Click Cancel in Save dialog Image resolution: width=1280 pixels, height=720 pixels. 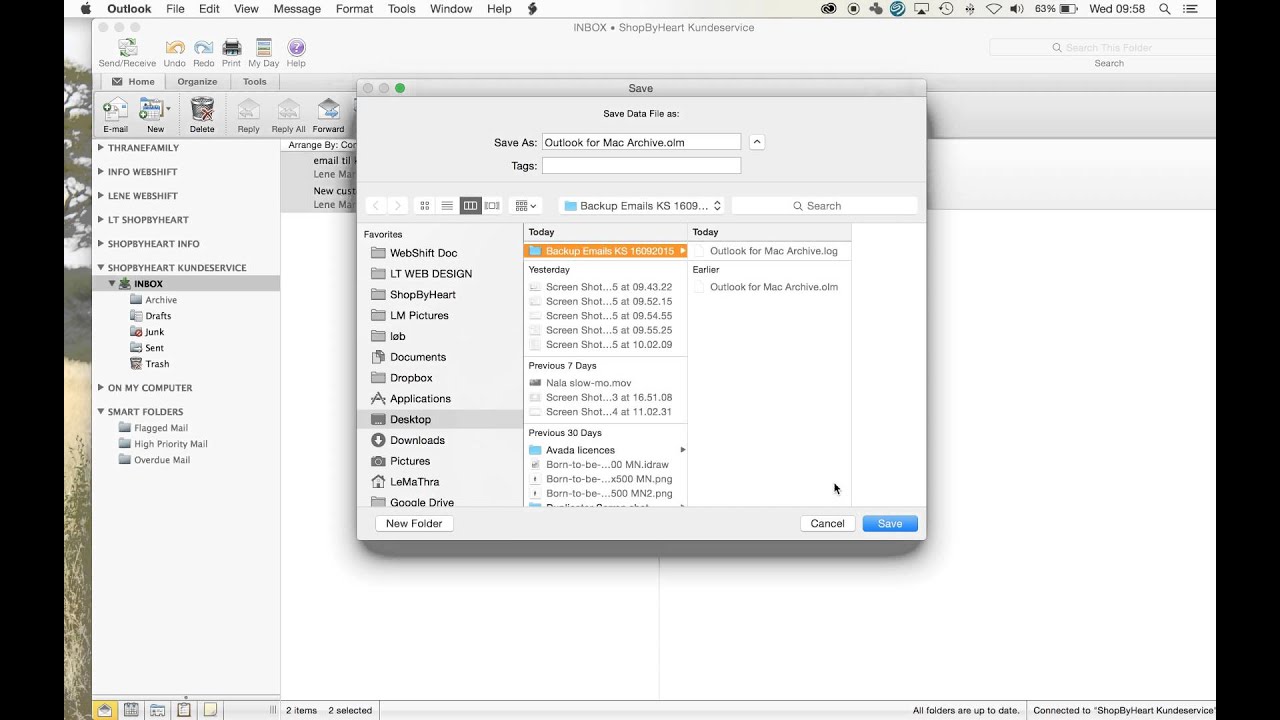[827, 523]
